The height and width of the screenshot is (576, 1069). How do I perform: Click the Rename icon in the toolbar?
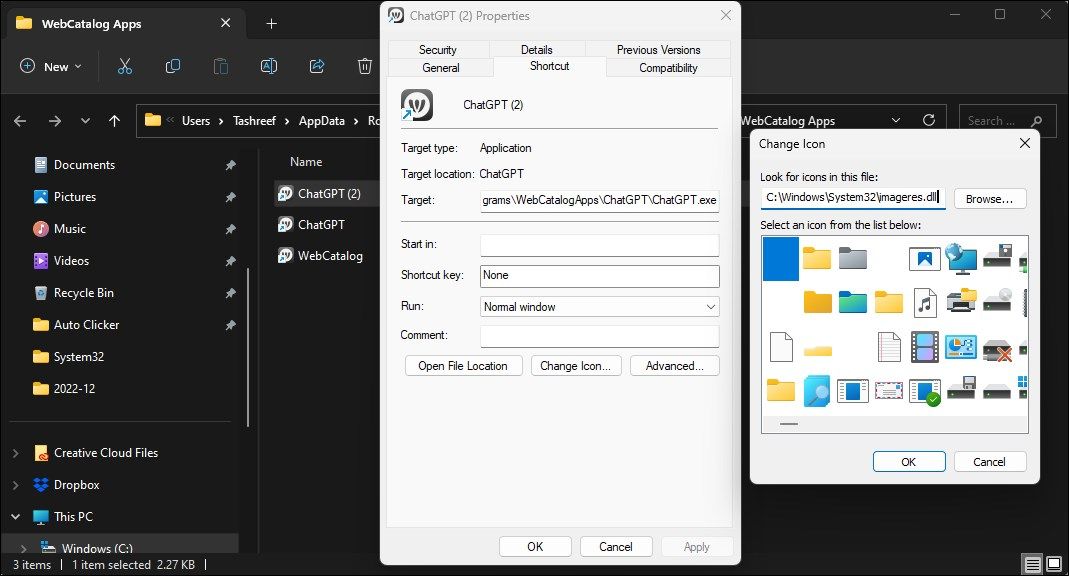[x=268, y=66]
